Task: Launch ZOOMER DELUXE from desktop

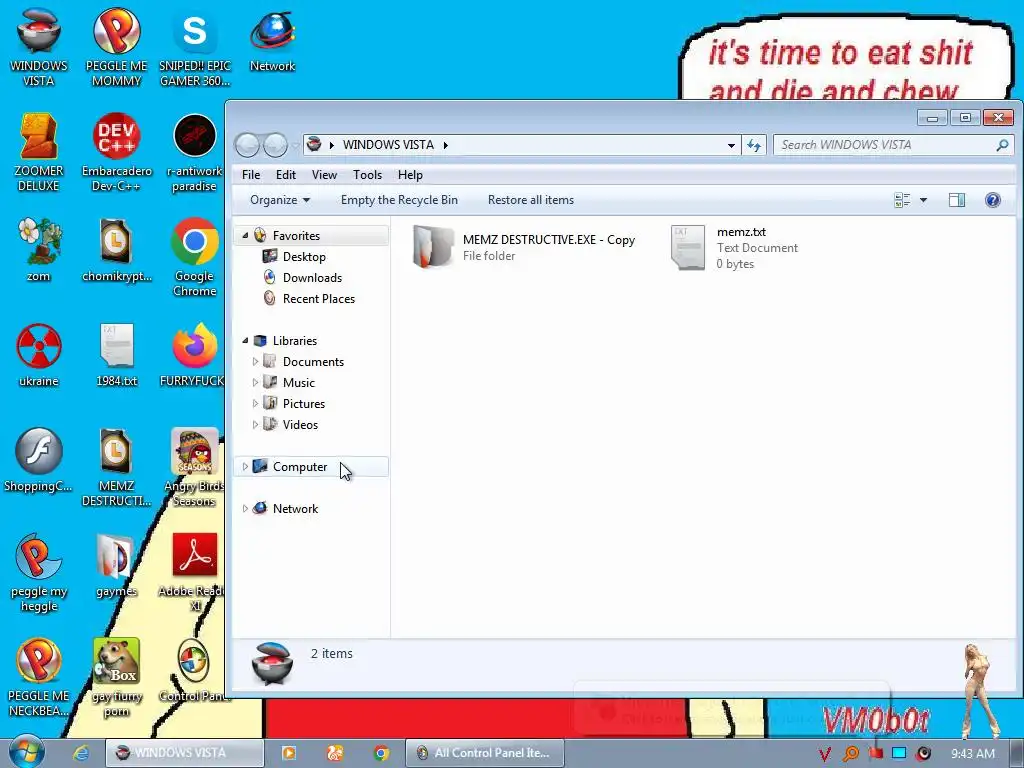Action: (x=39, y=152)
